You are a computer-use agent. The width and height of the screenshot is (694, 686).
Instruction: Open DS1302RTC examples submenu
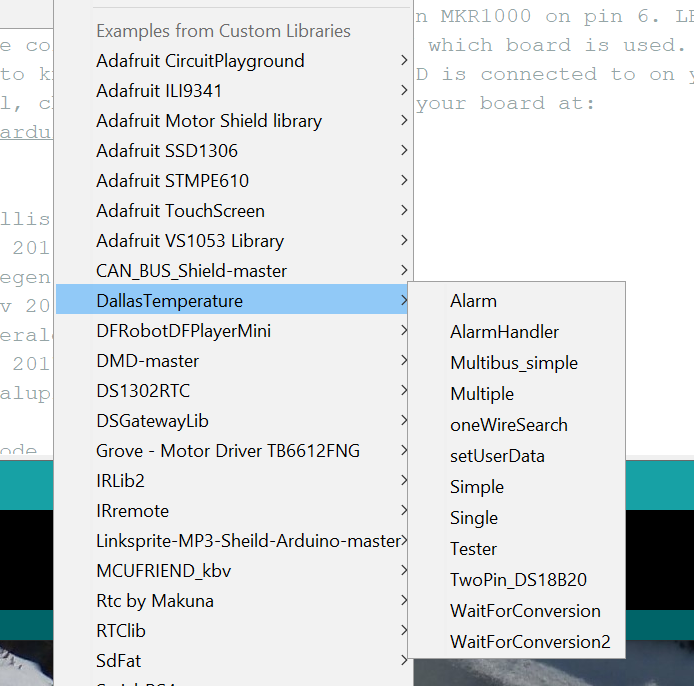tap(234, 391)
